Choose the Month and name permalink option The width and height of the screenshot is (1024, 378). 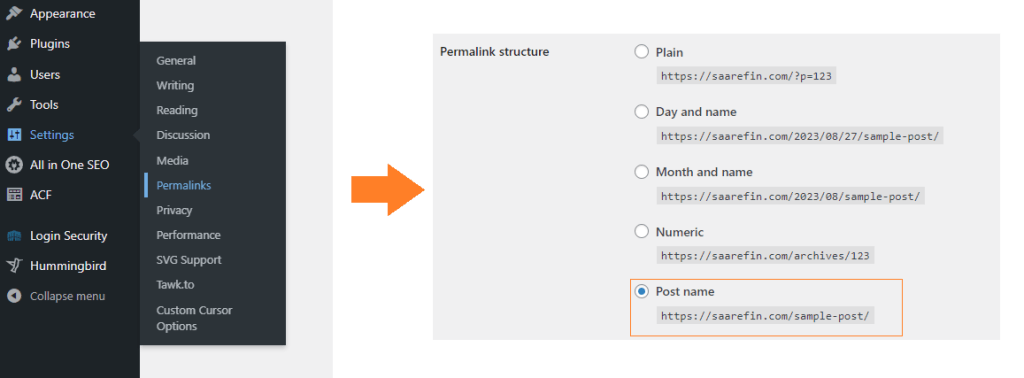click(x=641, y=172)
